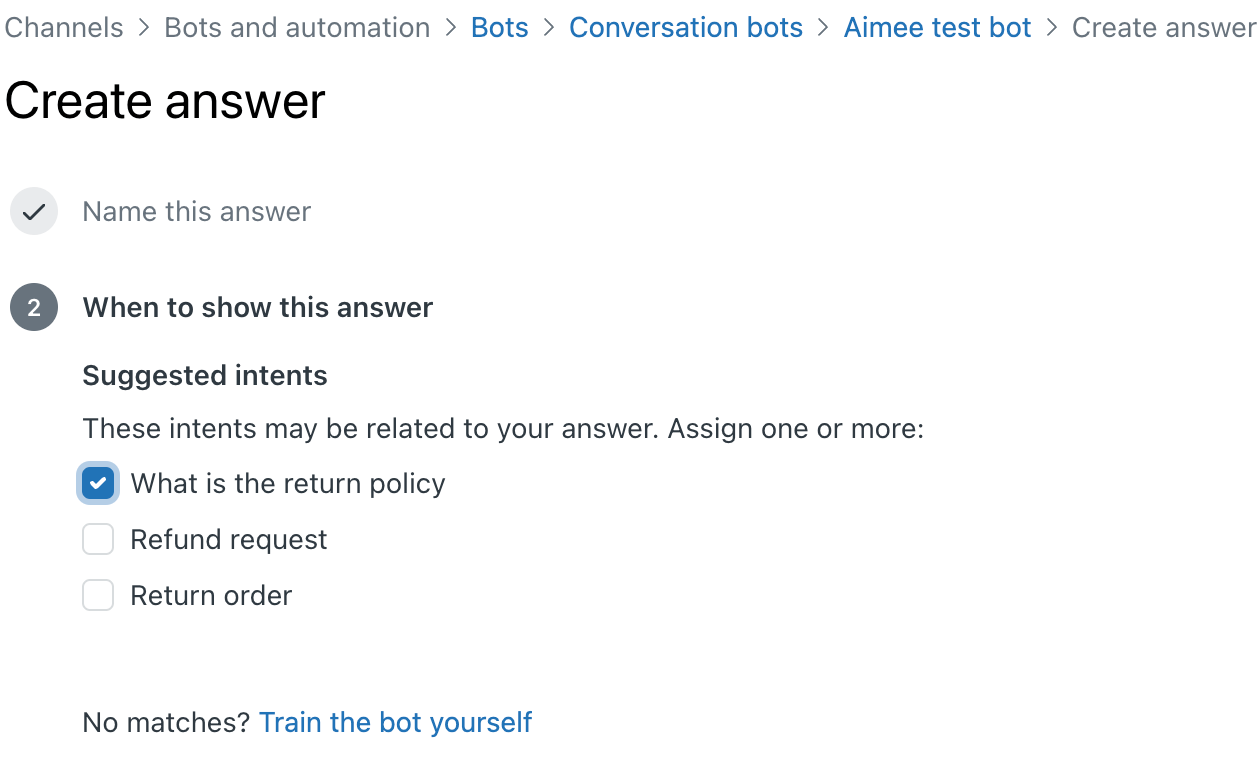This screenshot has width=1258, height=768.
Task: Click the completed checkmark for step one
Action: click(33, 211)
